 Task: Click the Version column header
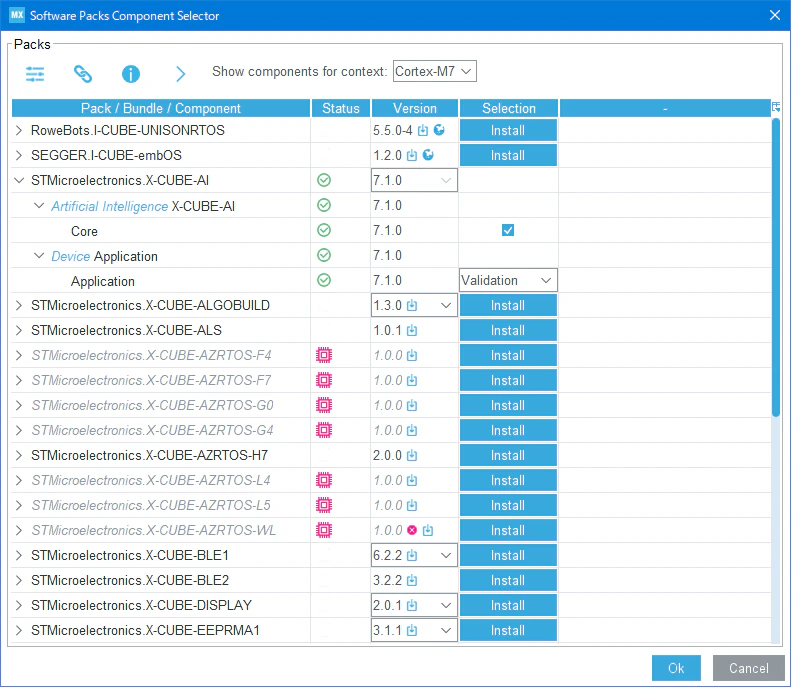tap(415, 108)
